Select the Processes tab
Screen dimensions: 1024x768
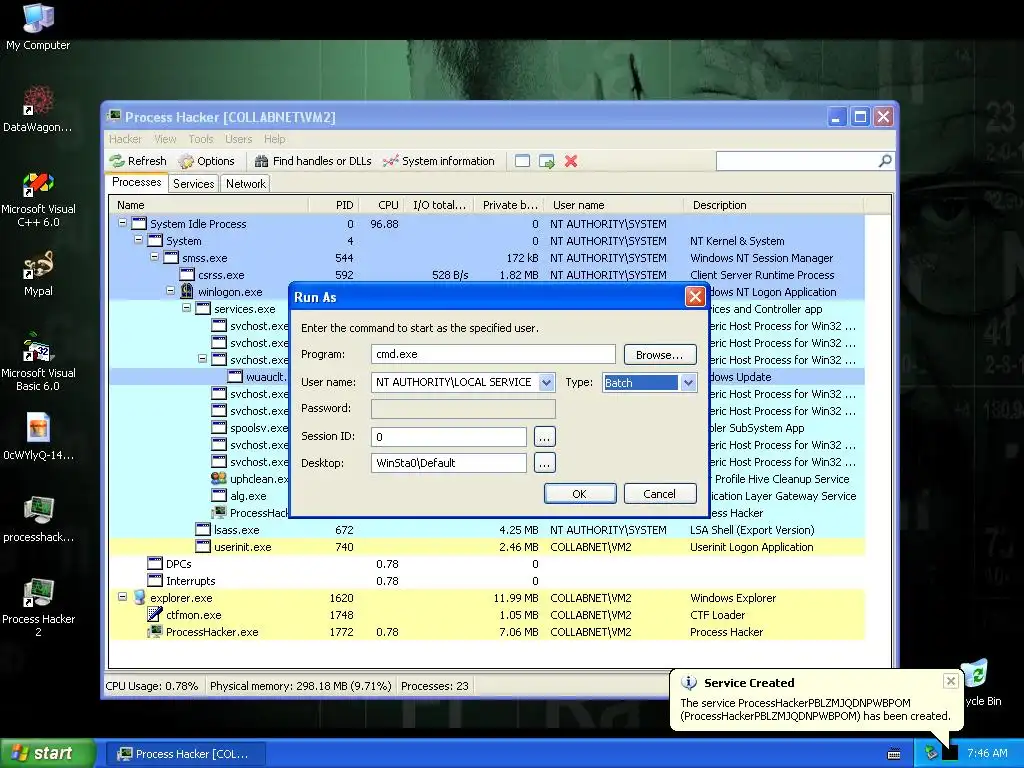pyautogui.click(x=136, y=182)
